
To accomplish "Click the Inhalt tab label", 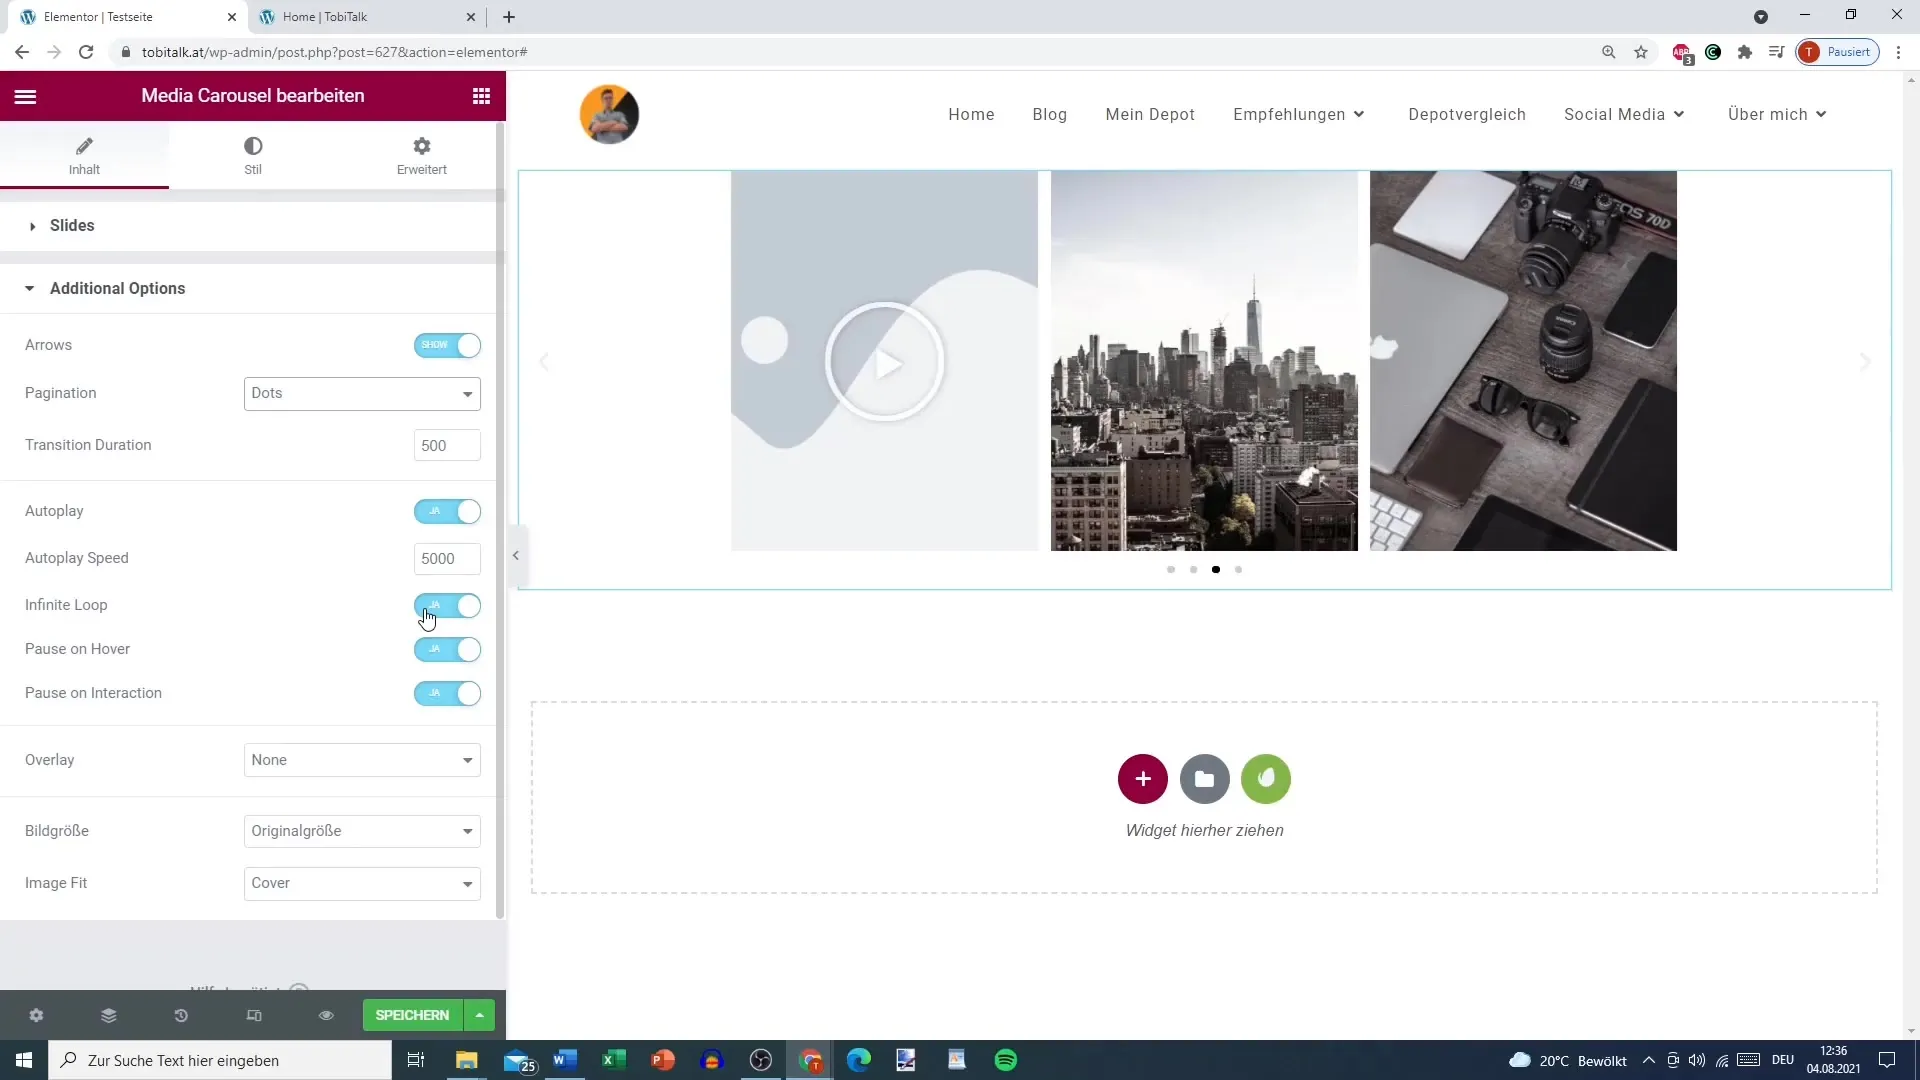I will point(83,169).
